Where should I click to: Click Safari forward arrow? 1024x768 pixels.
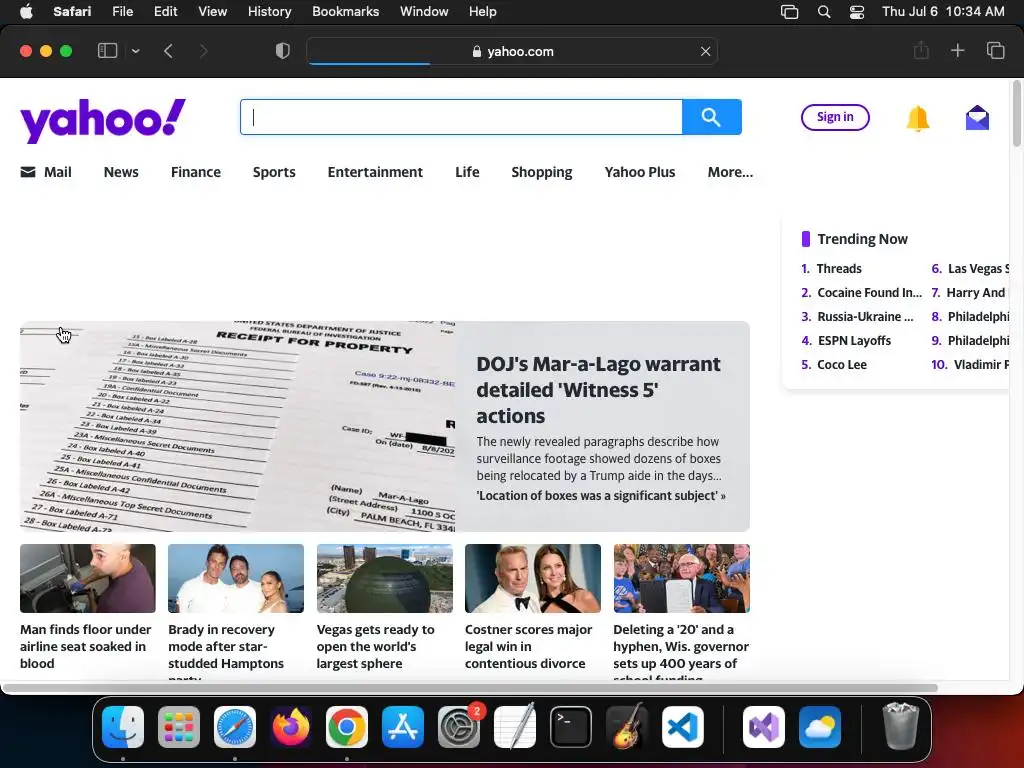(203, 51)
